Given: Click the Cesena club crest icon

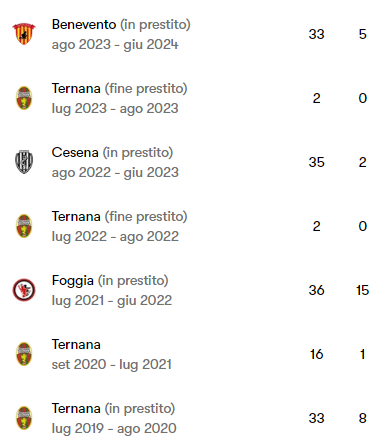Looking at the screenshot, I should [24, 162].
